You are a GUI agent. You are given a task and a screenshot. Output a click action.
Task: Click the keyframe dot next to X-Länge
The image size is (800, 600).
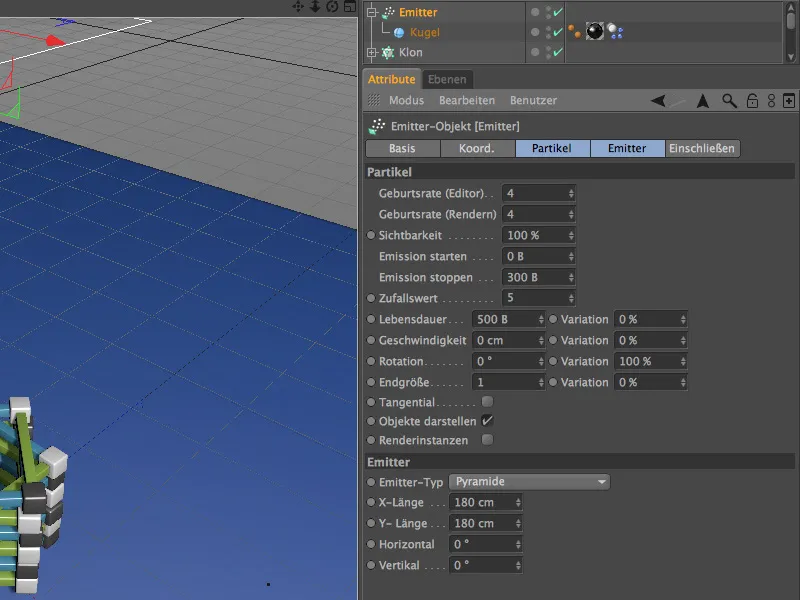click(x=371, y=502)
